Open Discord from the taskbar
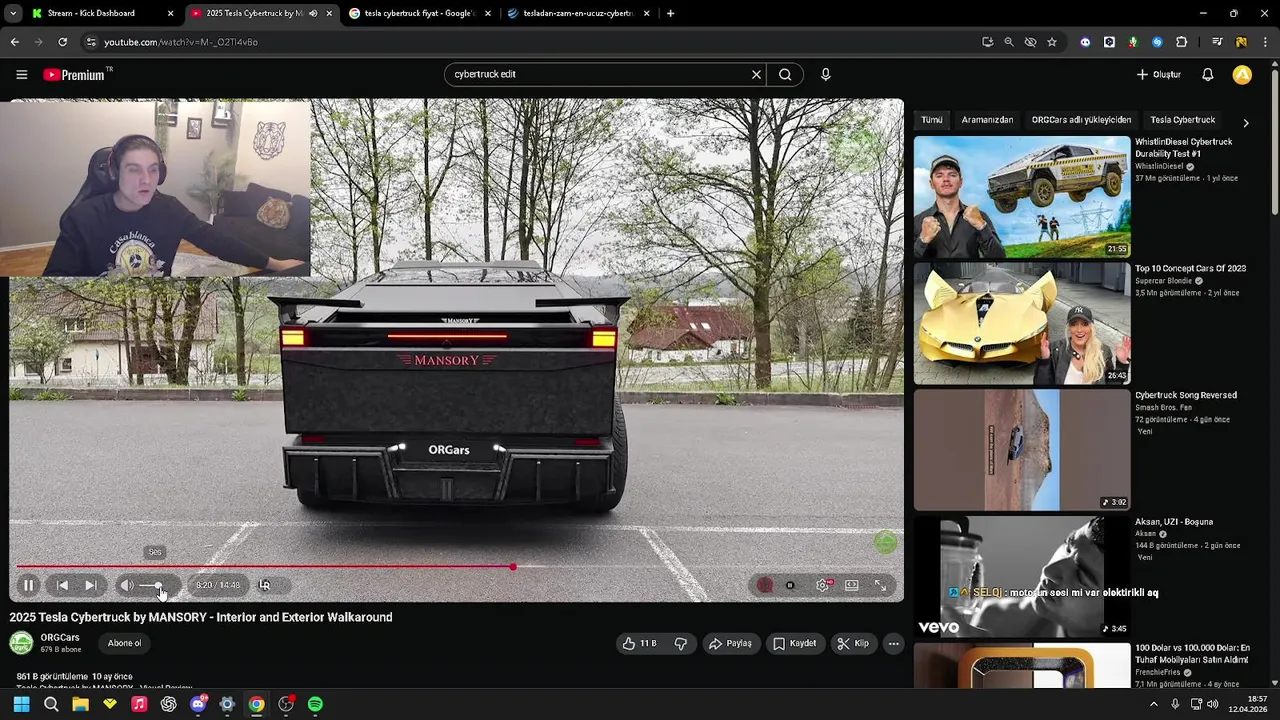 point(198,704)
